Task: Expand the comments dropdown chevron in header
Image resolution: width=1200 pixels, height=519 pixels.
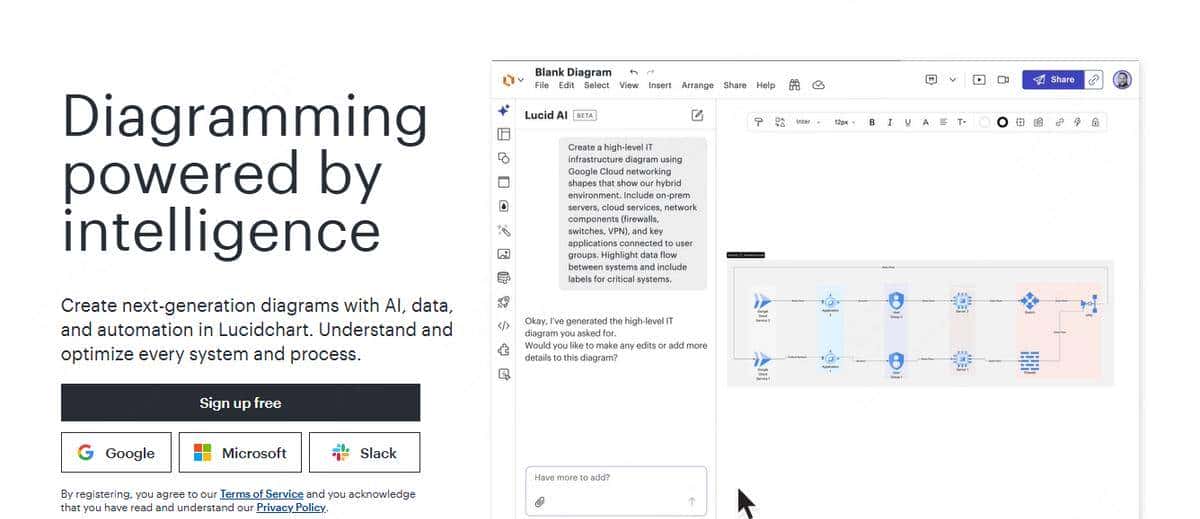Action: [x=953, y=80]
